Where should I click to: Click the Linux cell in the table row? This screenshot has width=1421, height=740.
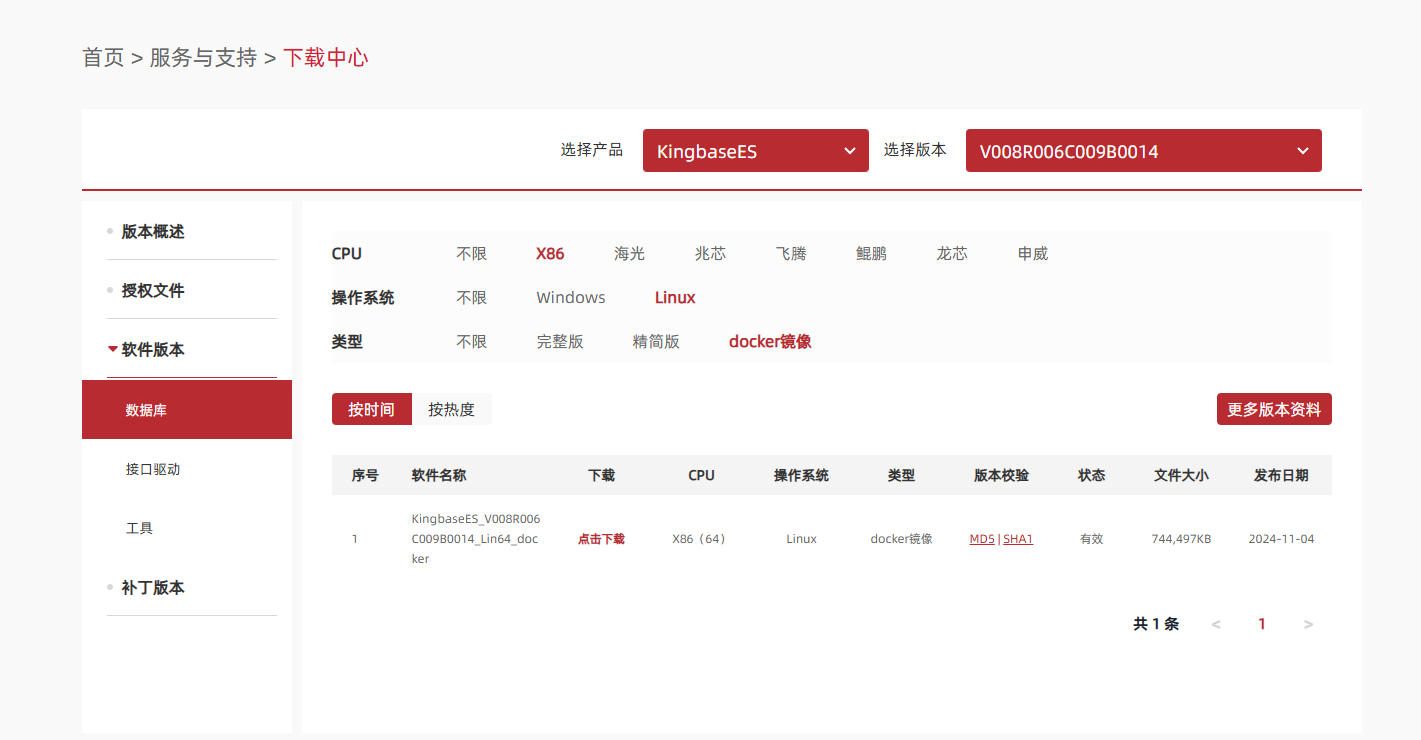tap(801, 539)
